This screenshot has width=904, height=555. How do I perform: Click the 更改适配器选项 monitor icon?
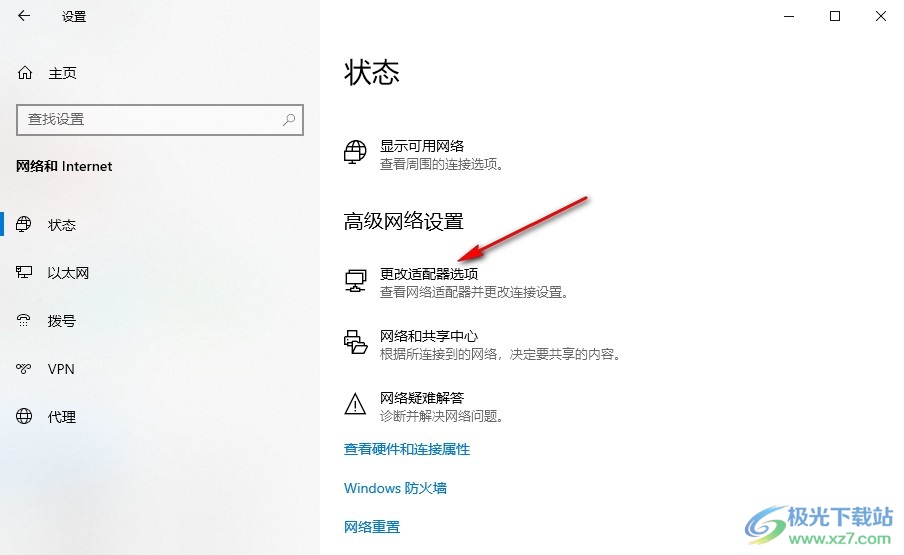click(x=355, y=281)
